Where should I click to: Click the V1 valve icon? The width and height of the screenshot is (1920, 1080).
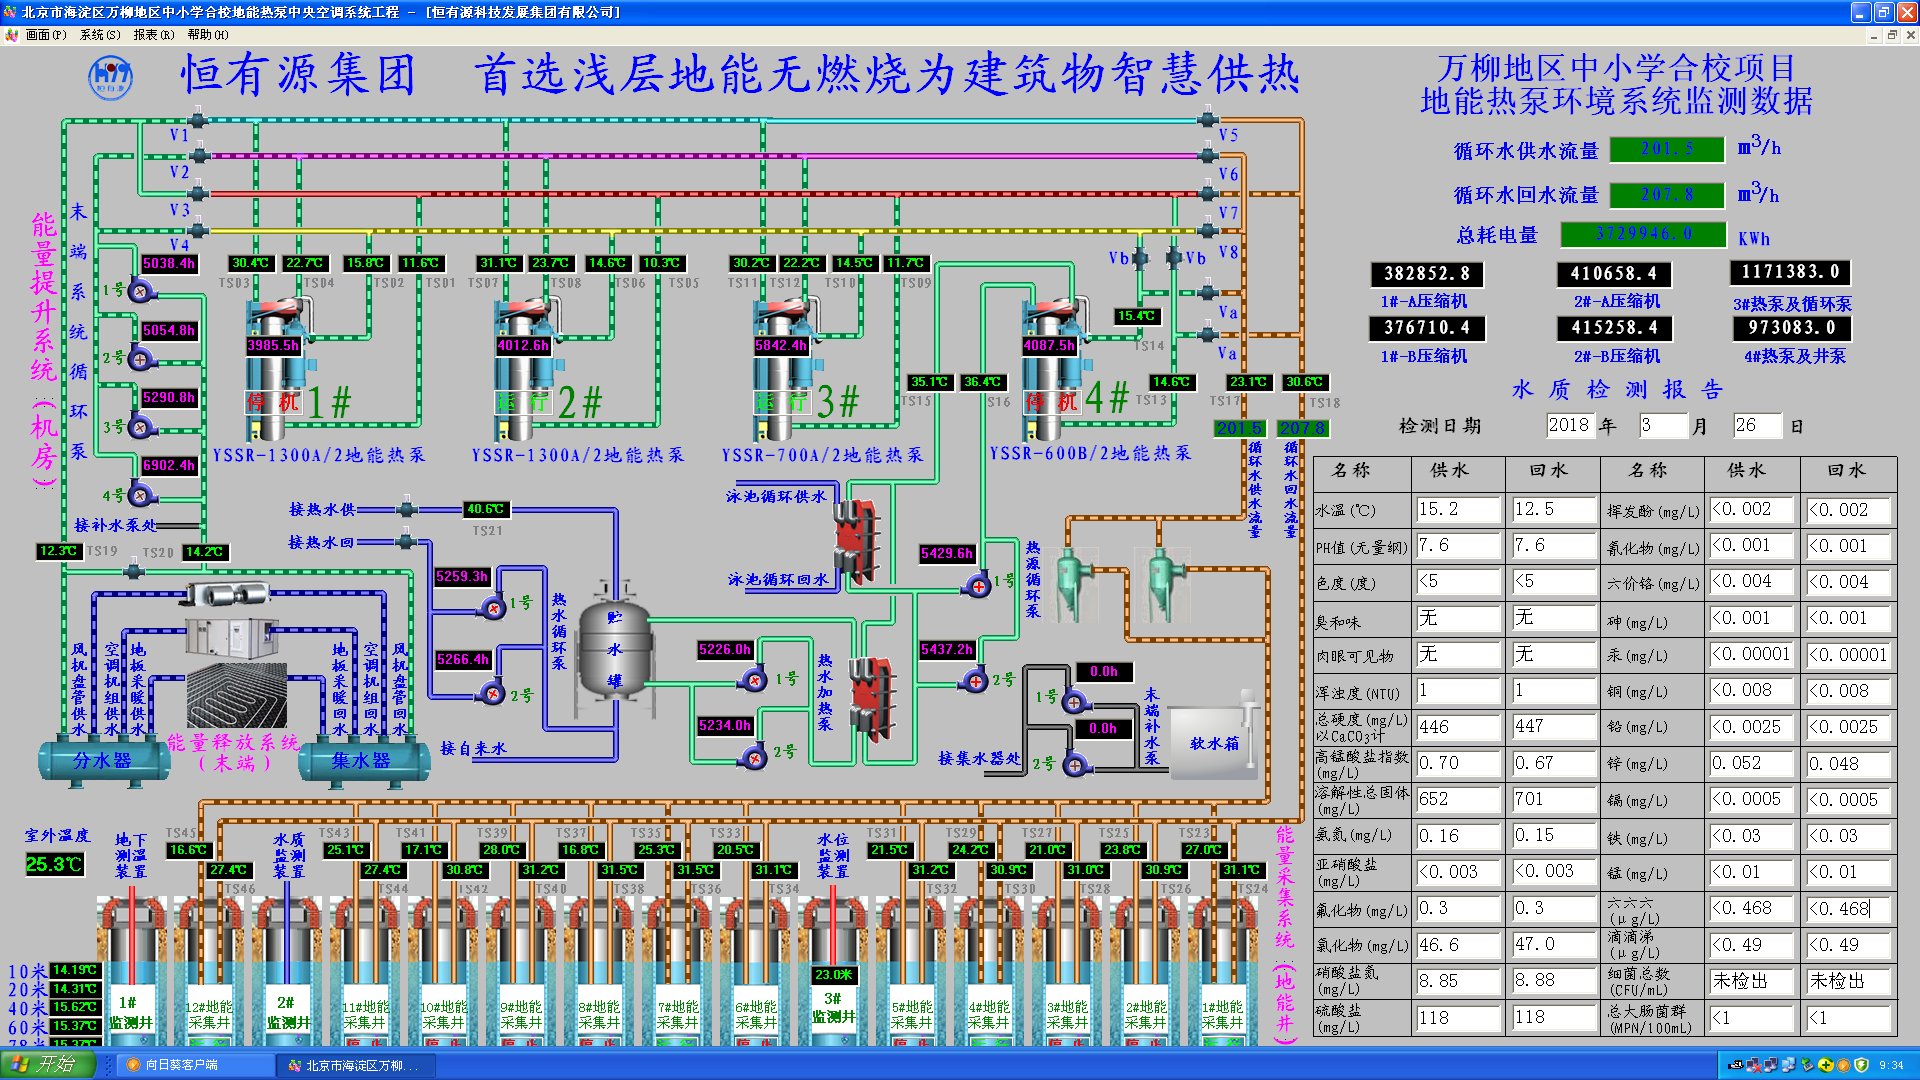pyautogui.click(x=198, y=121)
